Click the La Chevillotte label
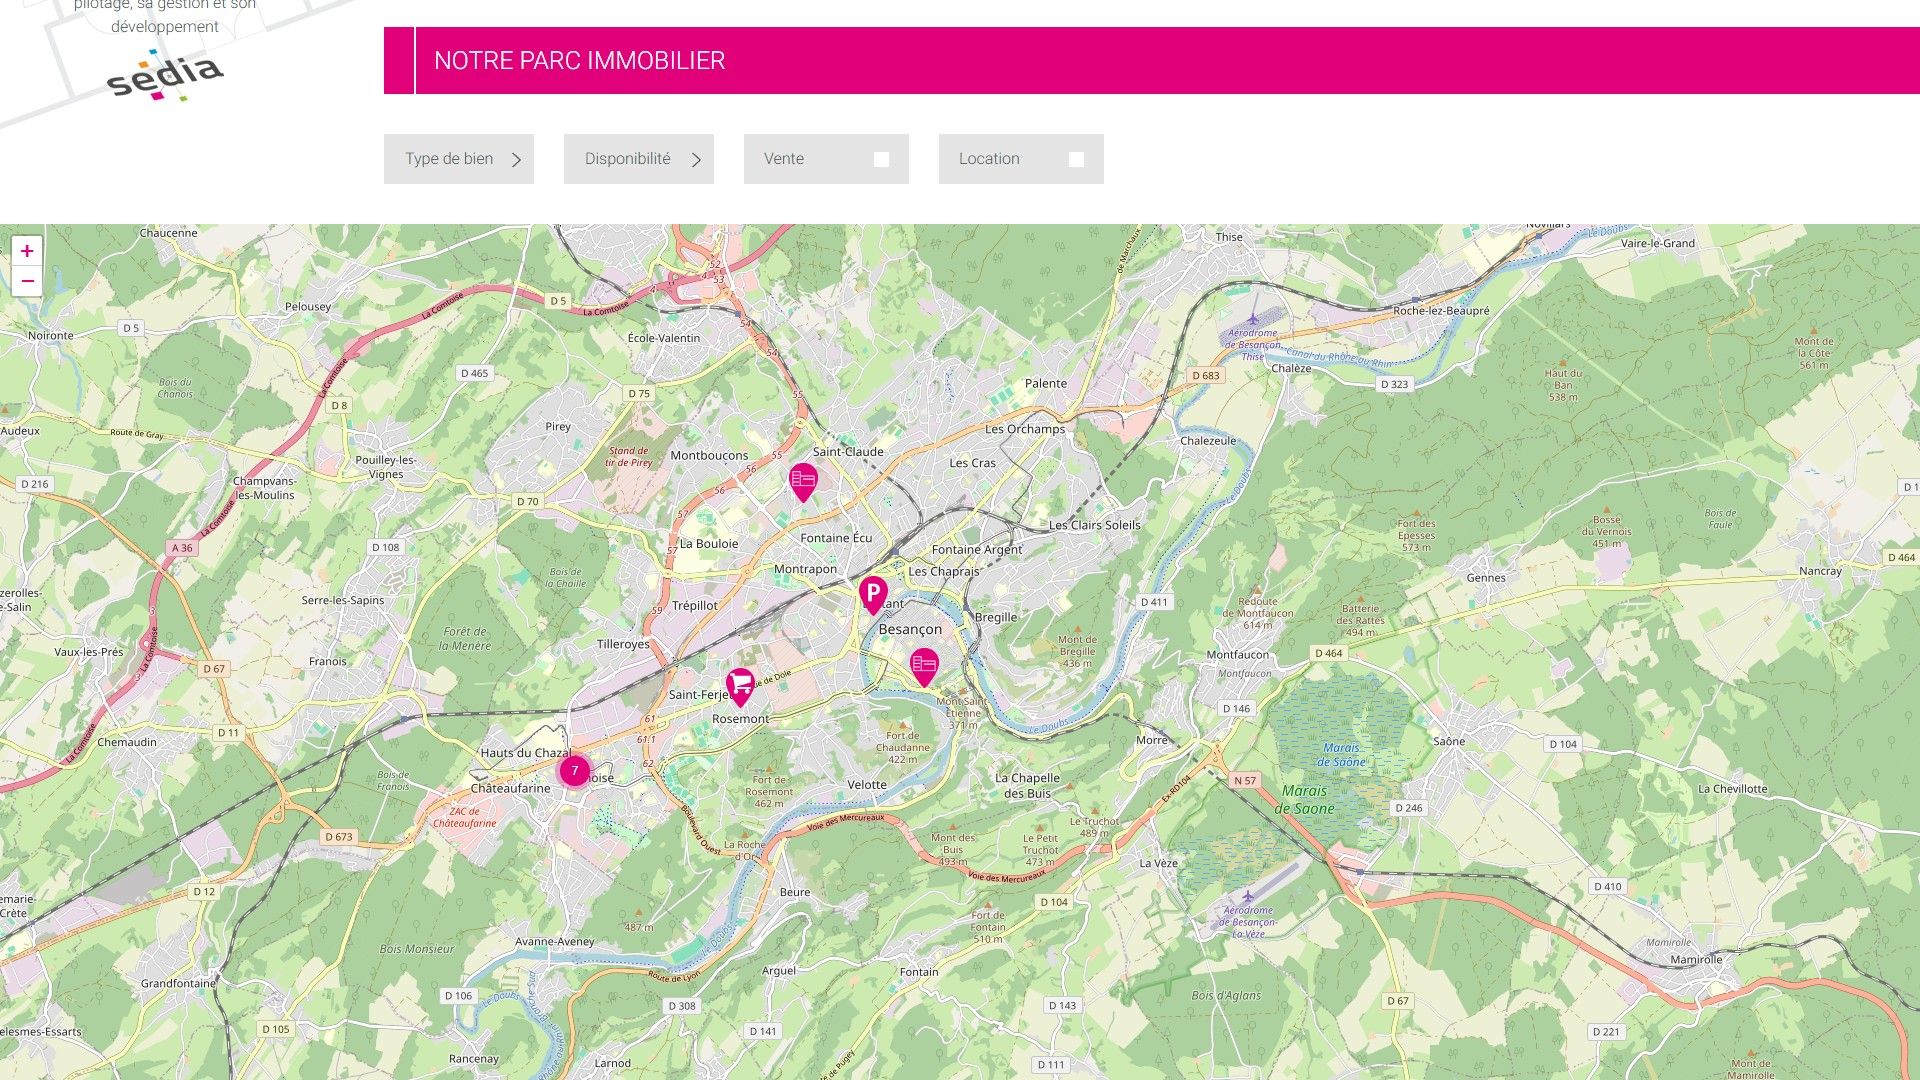 [1732, 789]
